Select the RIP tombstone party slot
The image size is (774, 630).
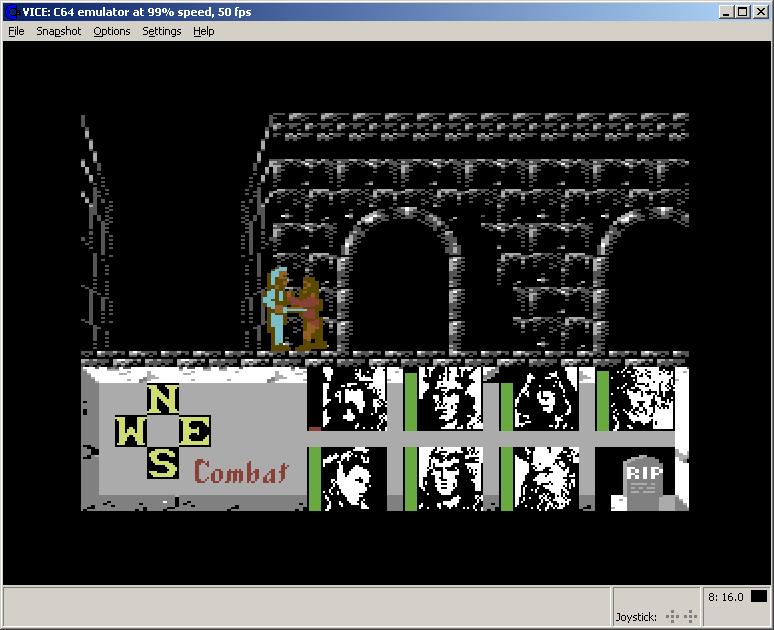coord(641,481)
